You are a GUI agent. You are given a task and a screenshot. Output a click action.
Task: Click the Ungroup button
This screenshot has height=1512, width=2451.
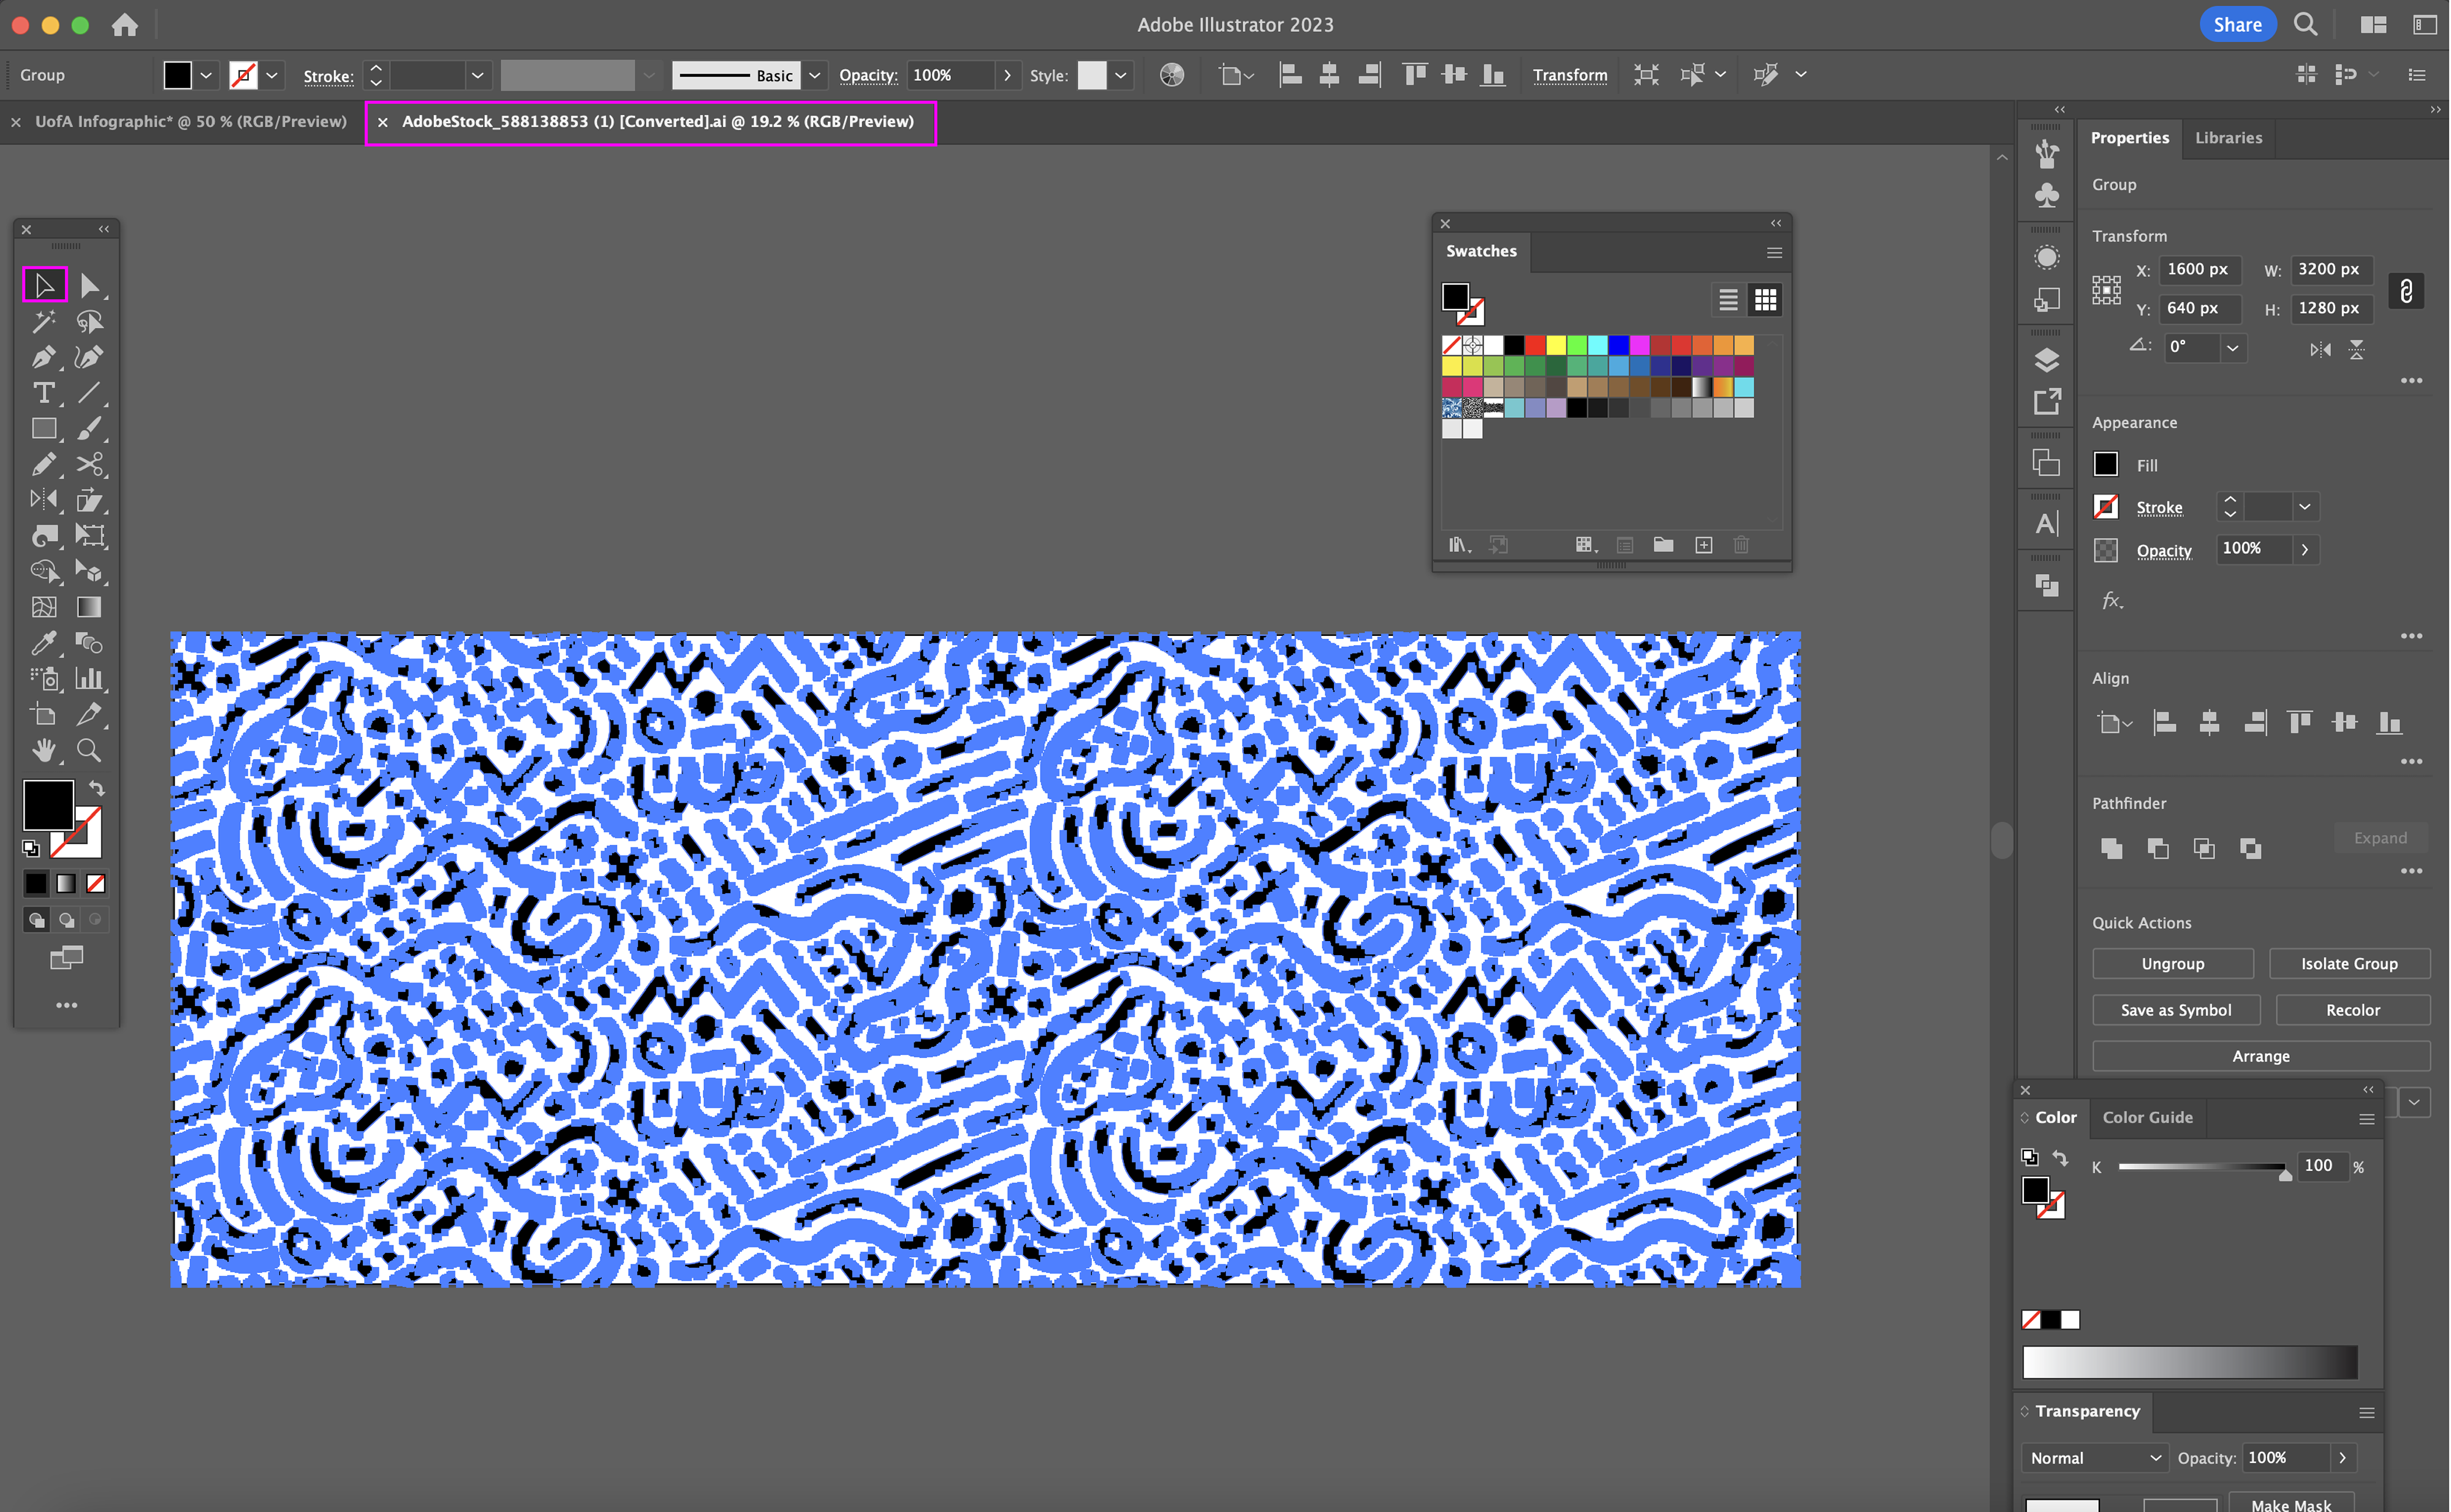click(x=2172, y=963)
